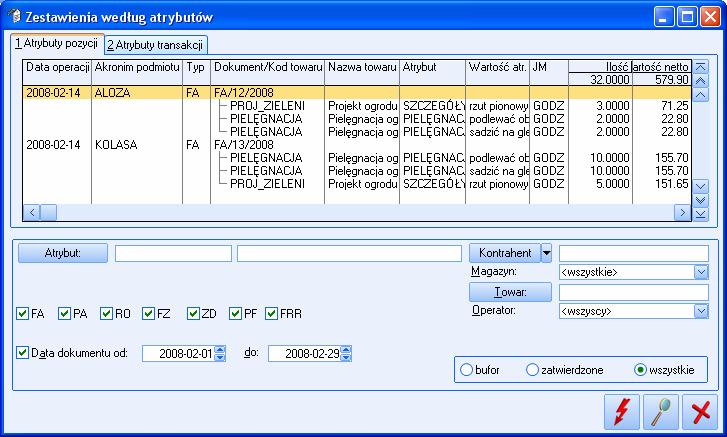
Task: Focus the Towar text field
Action: [x=634, y=292]
